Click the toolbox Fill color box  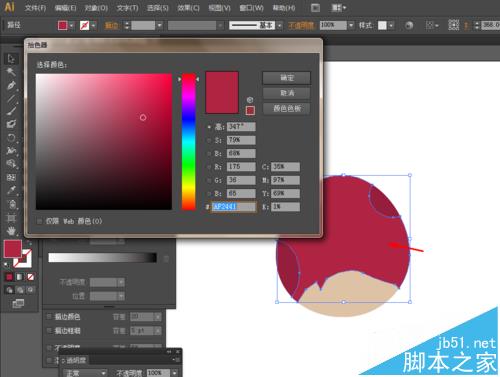click(13, 249)
